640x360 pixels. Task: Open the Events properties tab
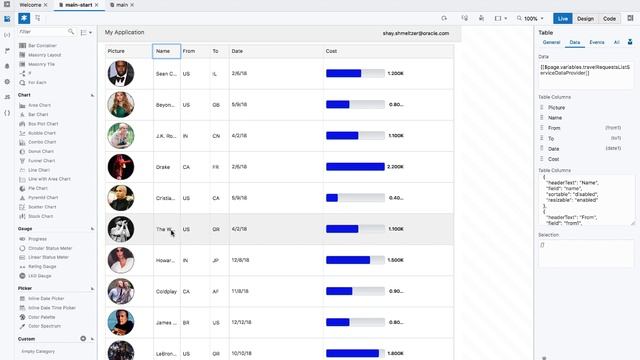[x=597, y=42]
